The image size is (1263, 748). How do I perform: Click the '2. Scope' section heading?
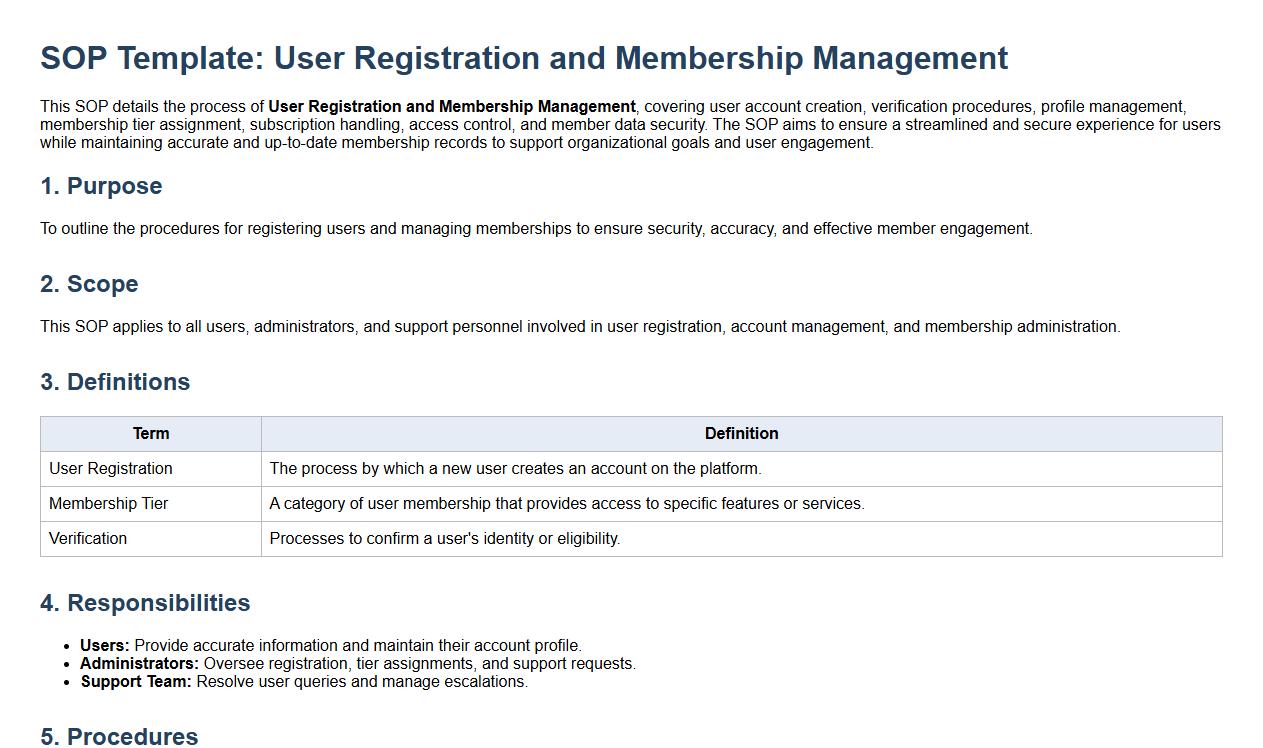click(x=89, y=284)
